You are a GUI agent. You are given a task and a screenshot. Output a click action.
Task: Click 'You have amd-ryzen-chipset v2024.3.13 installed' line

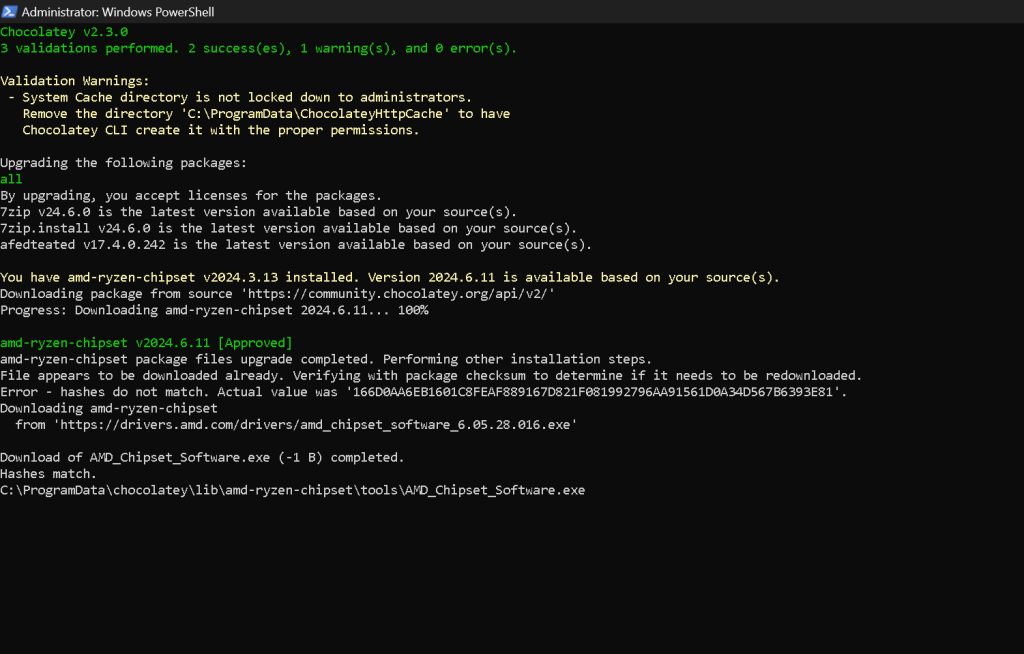[390, 277]
